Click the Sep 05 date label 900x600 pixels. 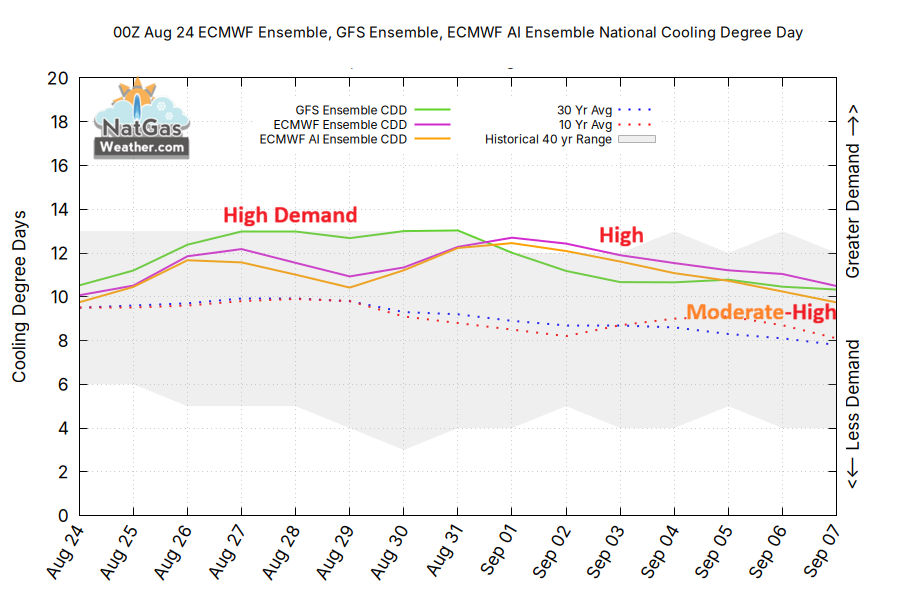tap(713, 551)
